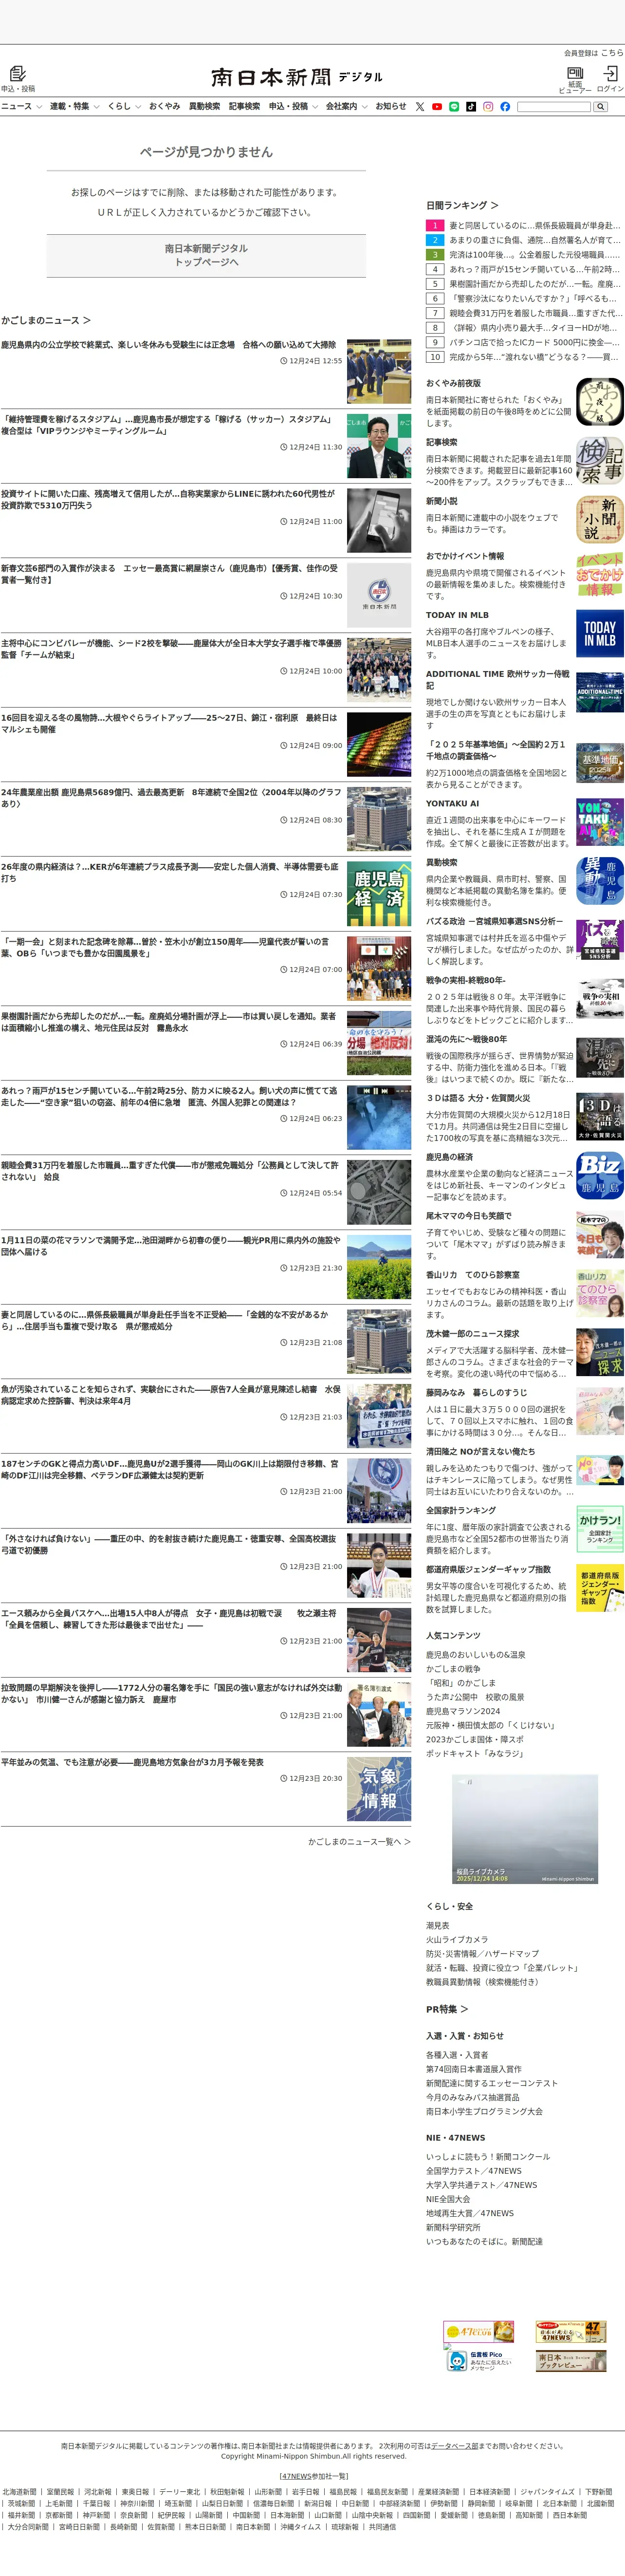Open the 異動検索 menu item
The image size is (625, 2576).
(204, 106)
